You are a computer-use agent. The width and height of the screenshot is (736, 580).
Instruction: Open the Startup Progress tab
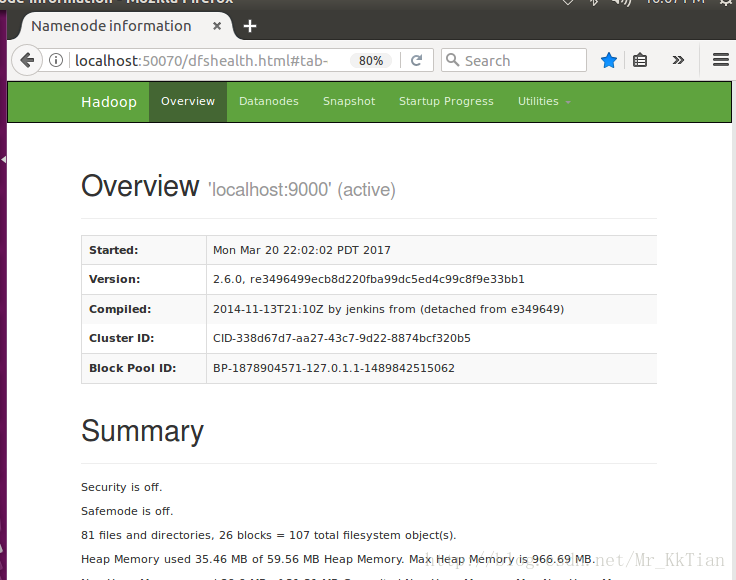[446, 101]
